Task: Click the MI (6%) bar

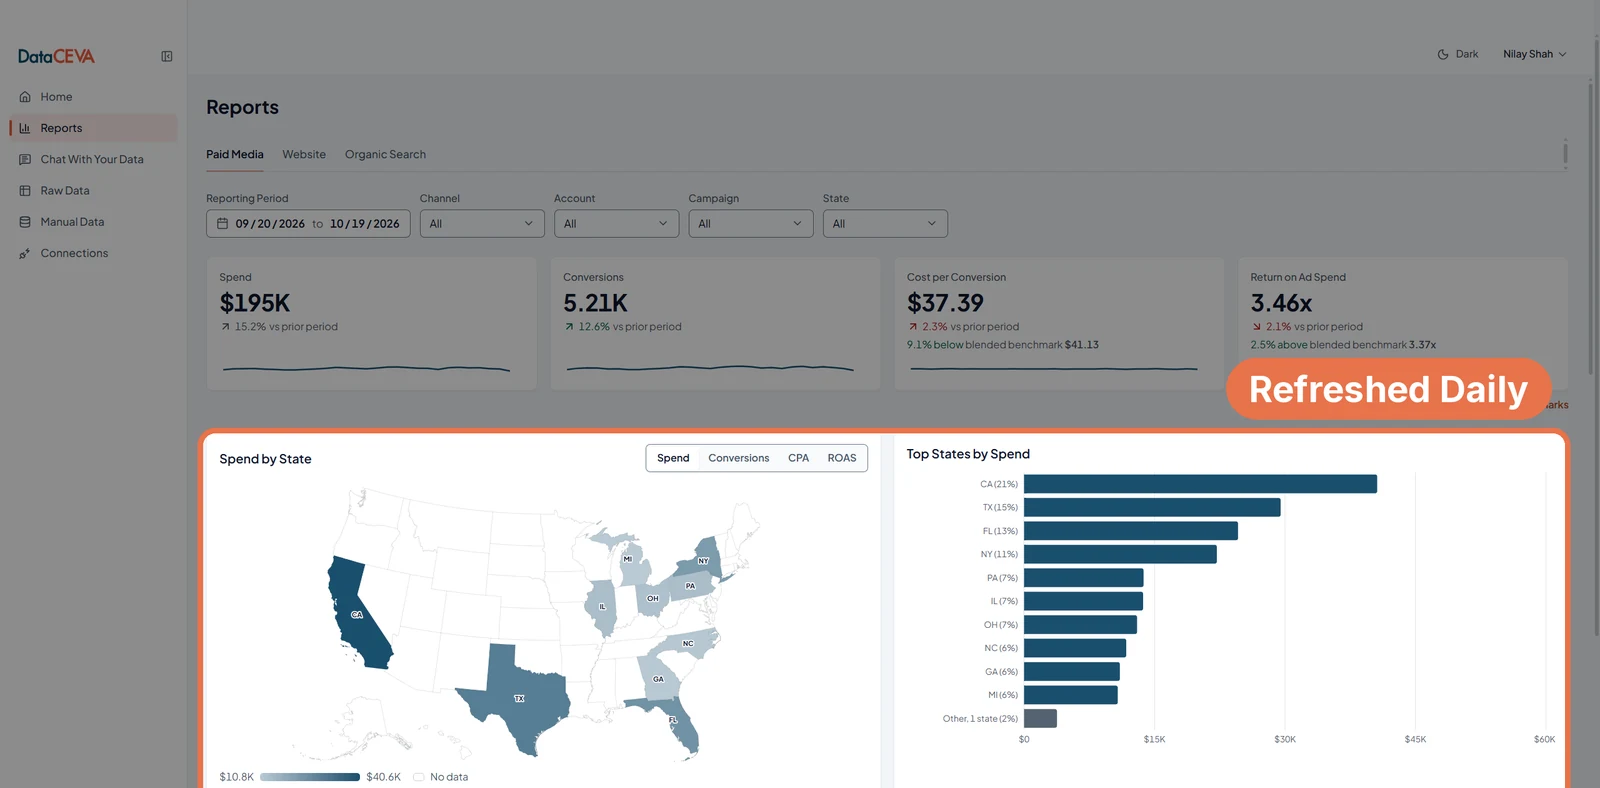Action: tap(1071, 695)
